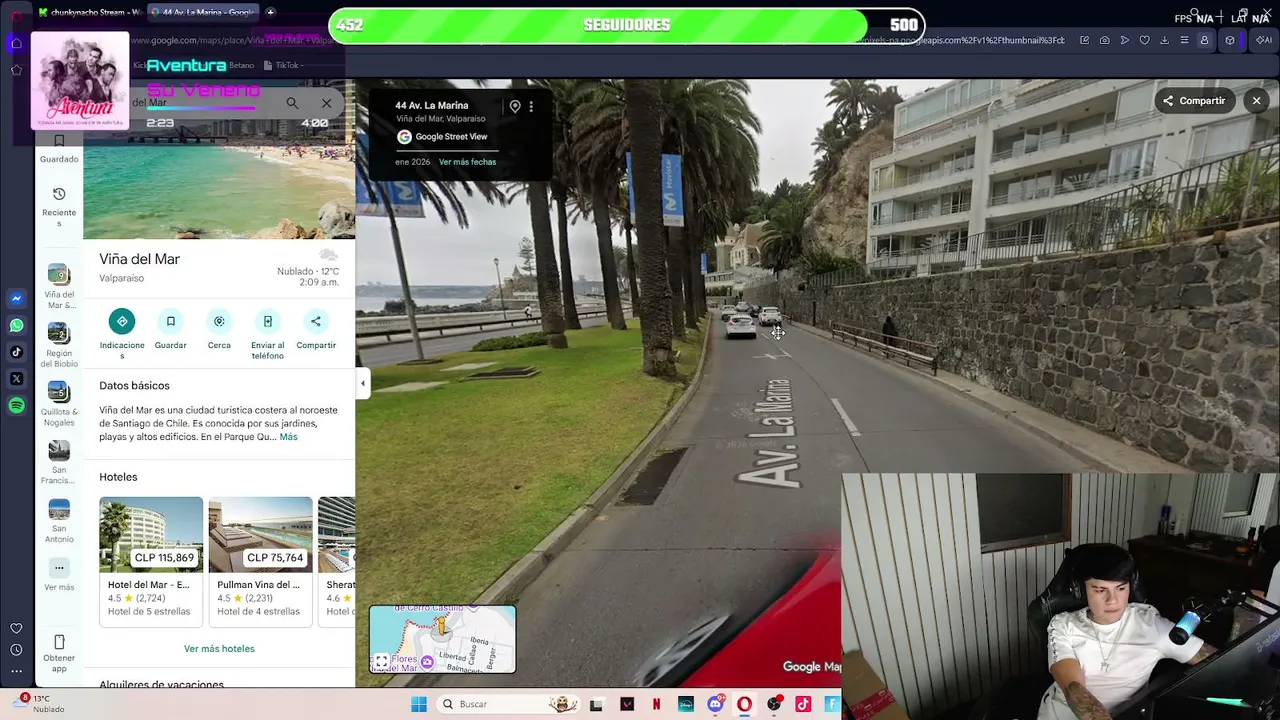Open TikTok in the Opera sidebar

17,352
